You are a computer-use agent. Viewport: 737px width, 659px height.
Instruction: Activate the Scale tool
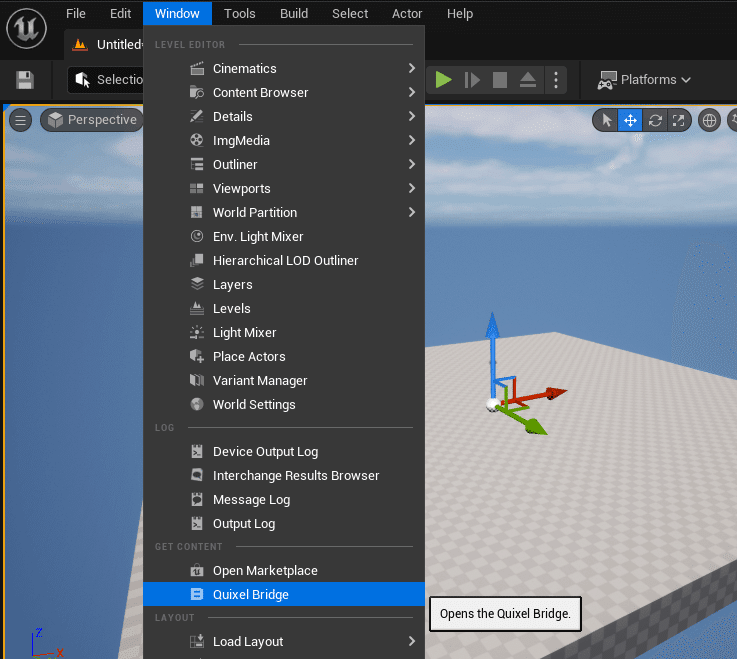[x=679, y=120]
